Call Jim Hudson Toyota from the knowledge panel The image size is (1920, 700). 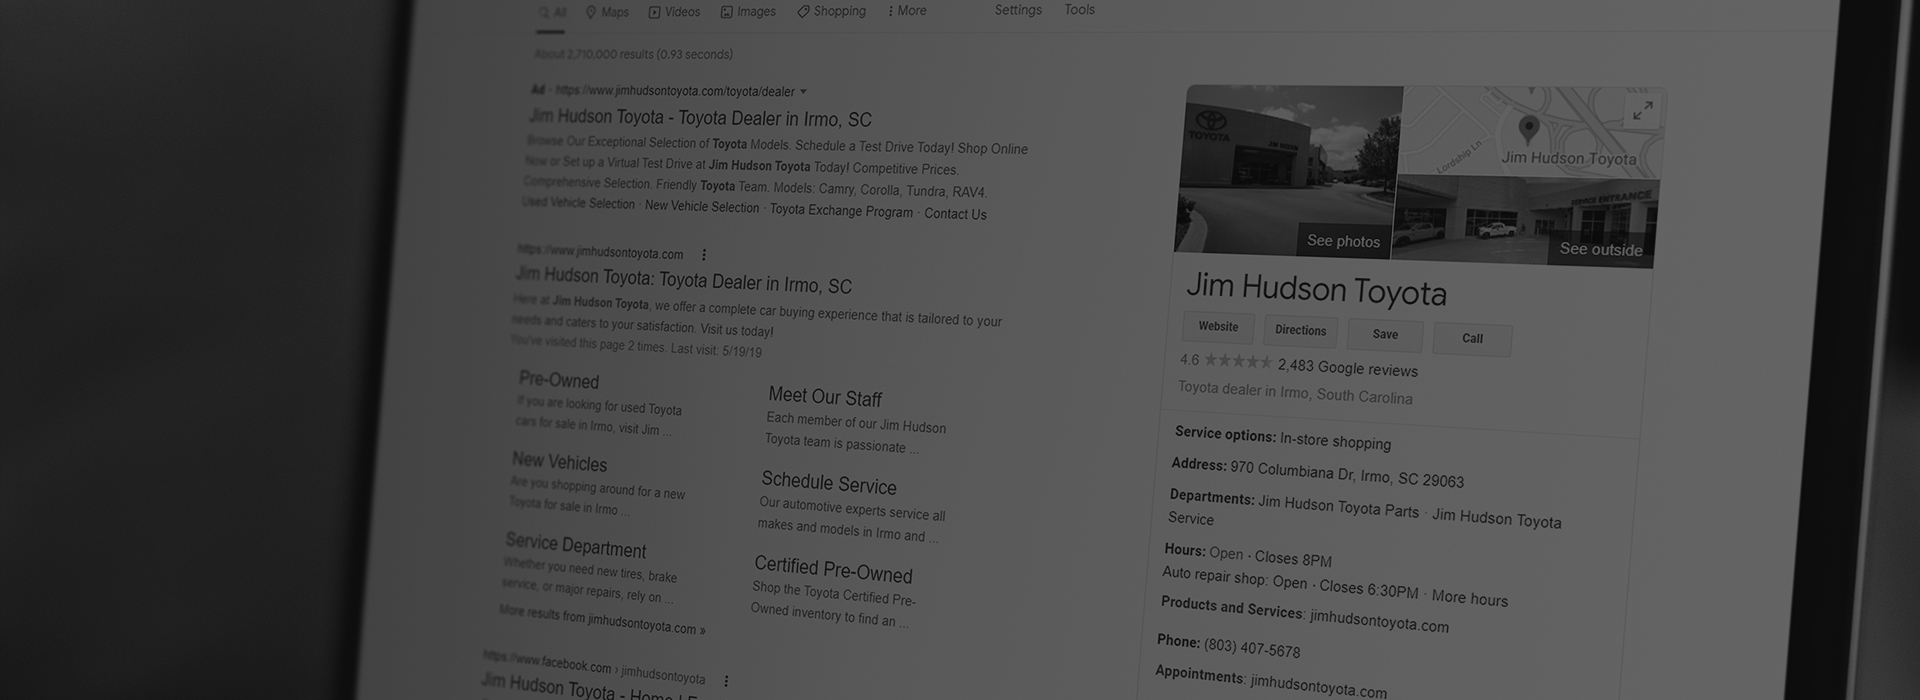coord(1472,339)
